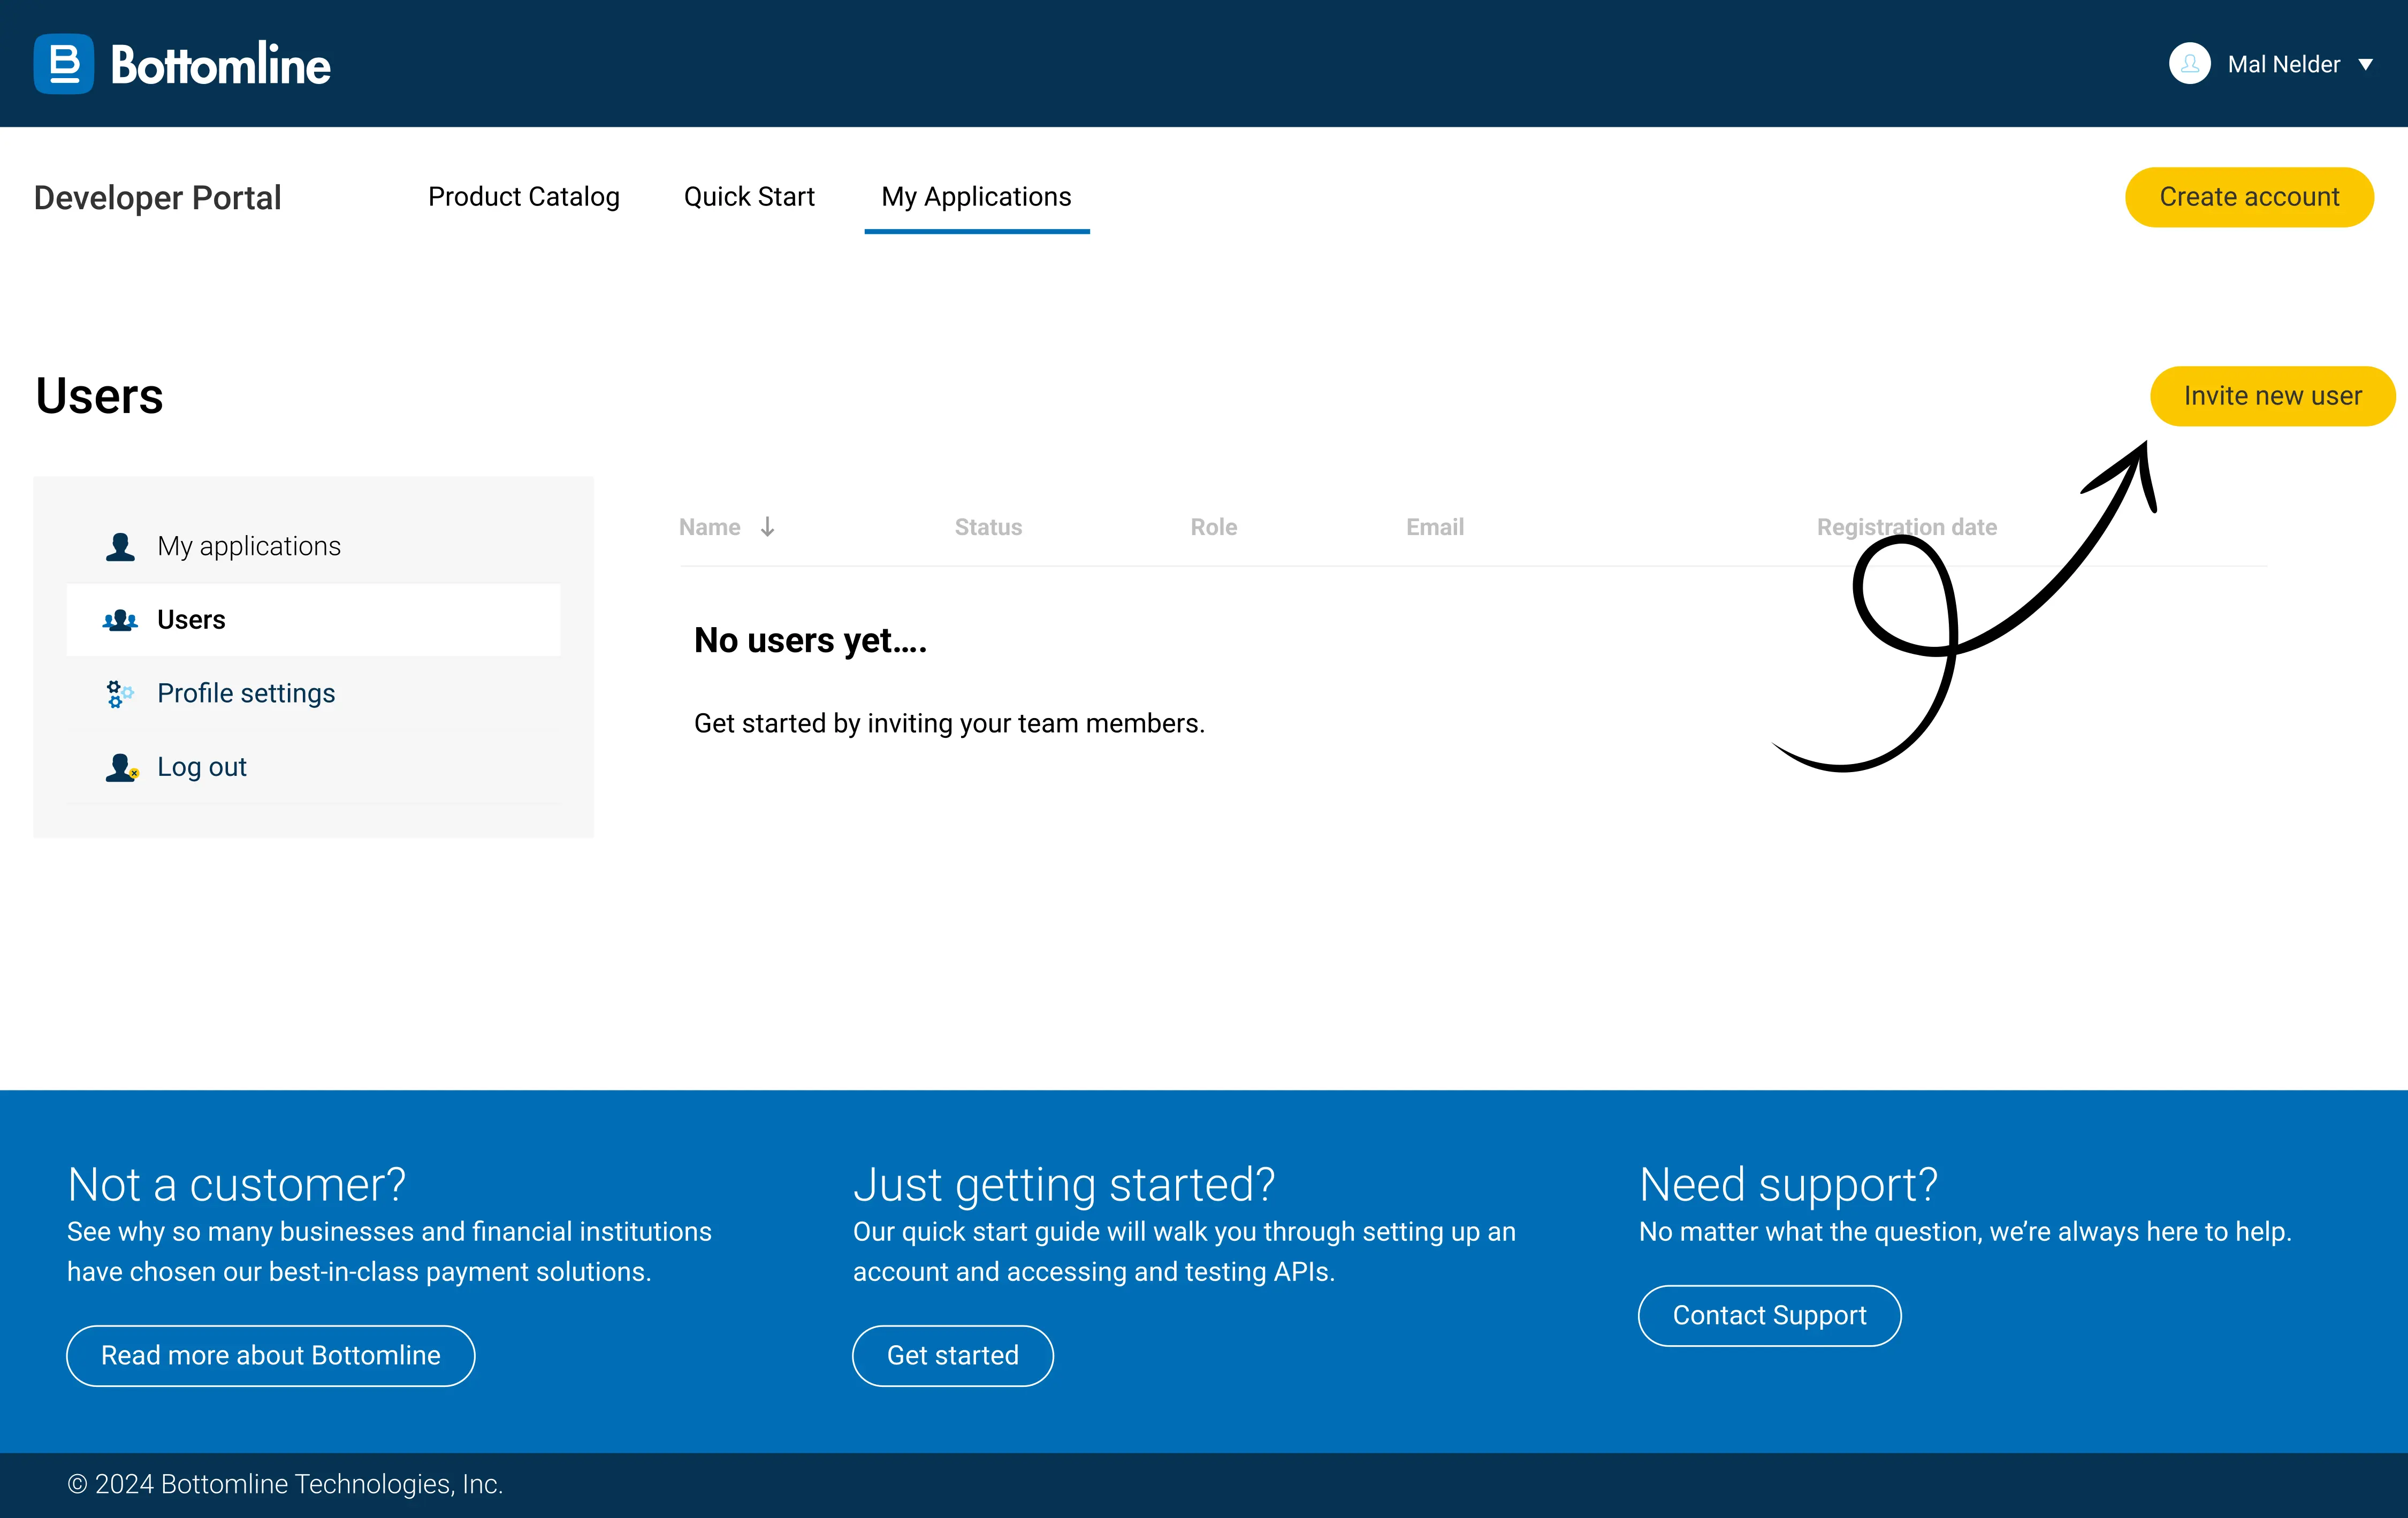The width and height of the screenshot is (2408, 1518).
Task: Sort by Name using the arrow icon
Action: pos(767,527)
